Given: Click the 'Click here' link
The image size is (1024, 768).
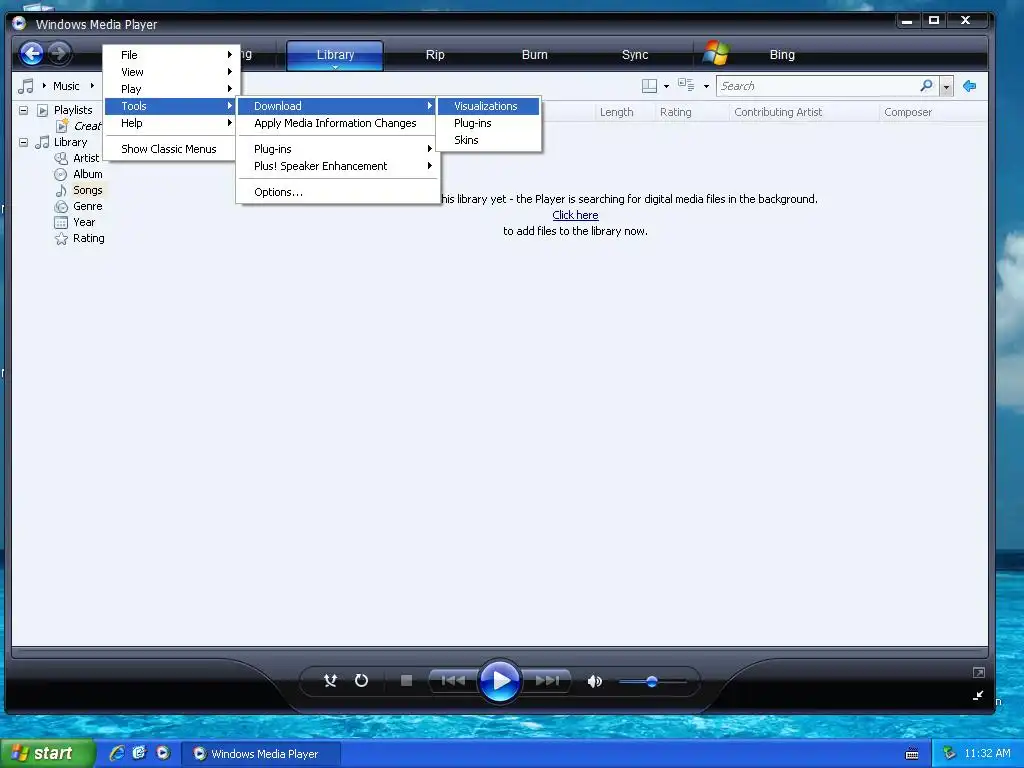Looking at the screenshot, I should tap(575, 215).
